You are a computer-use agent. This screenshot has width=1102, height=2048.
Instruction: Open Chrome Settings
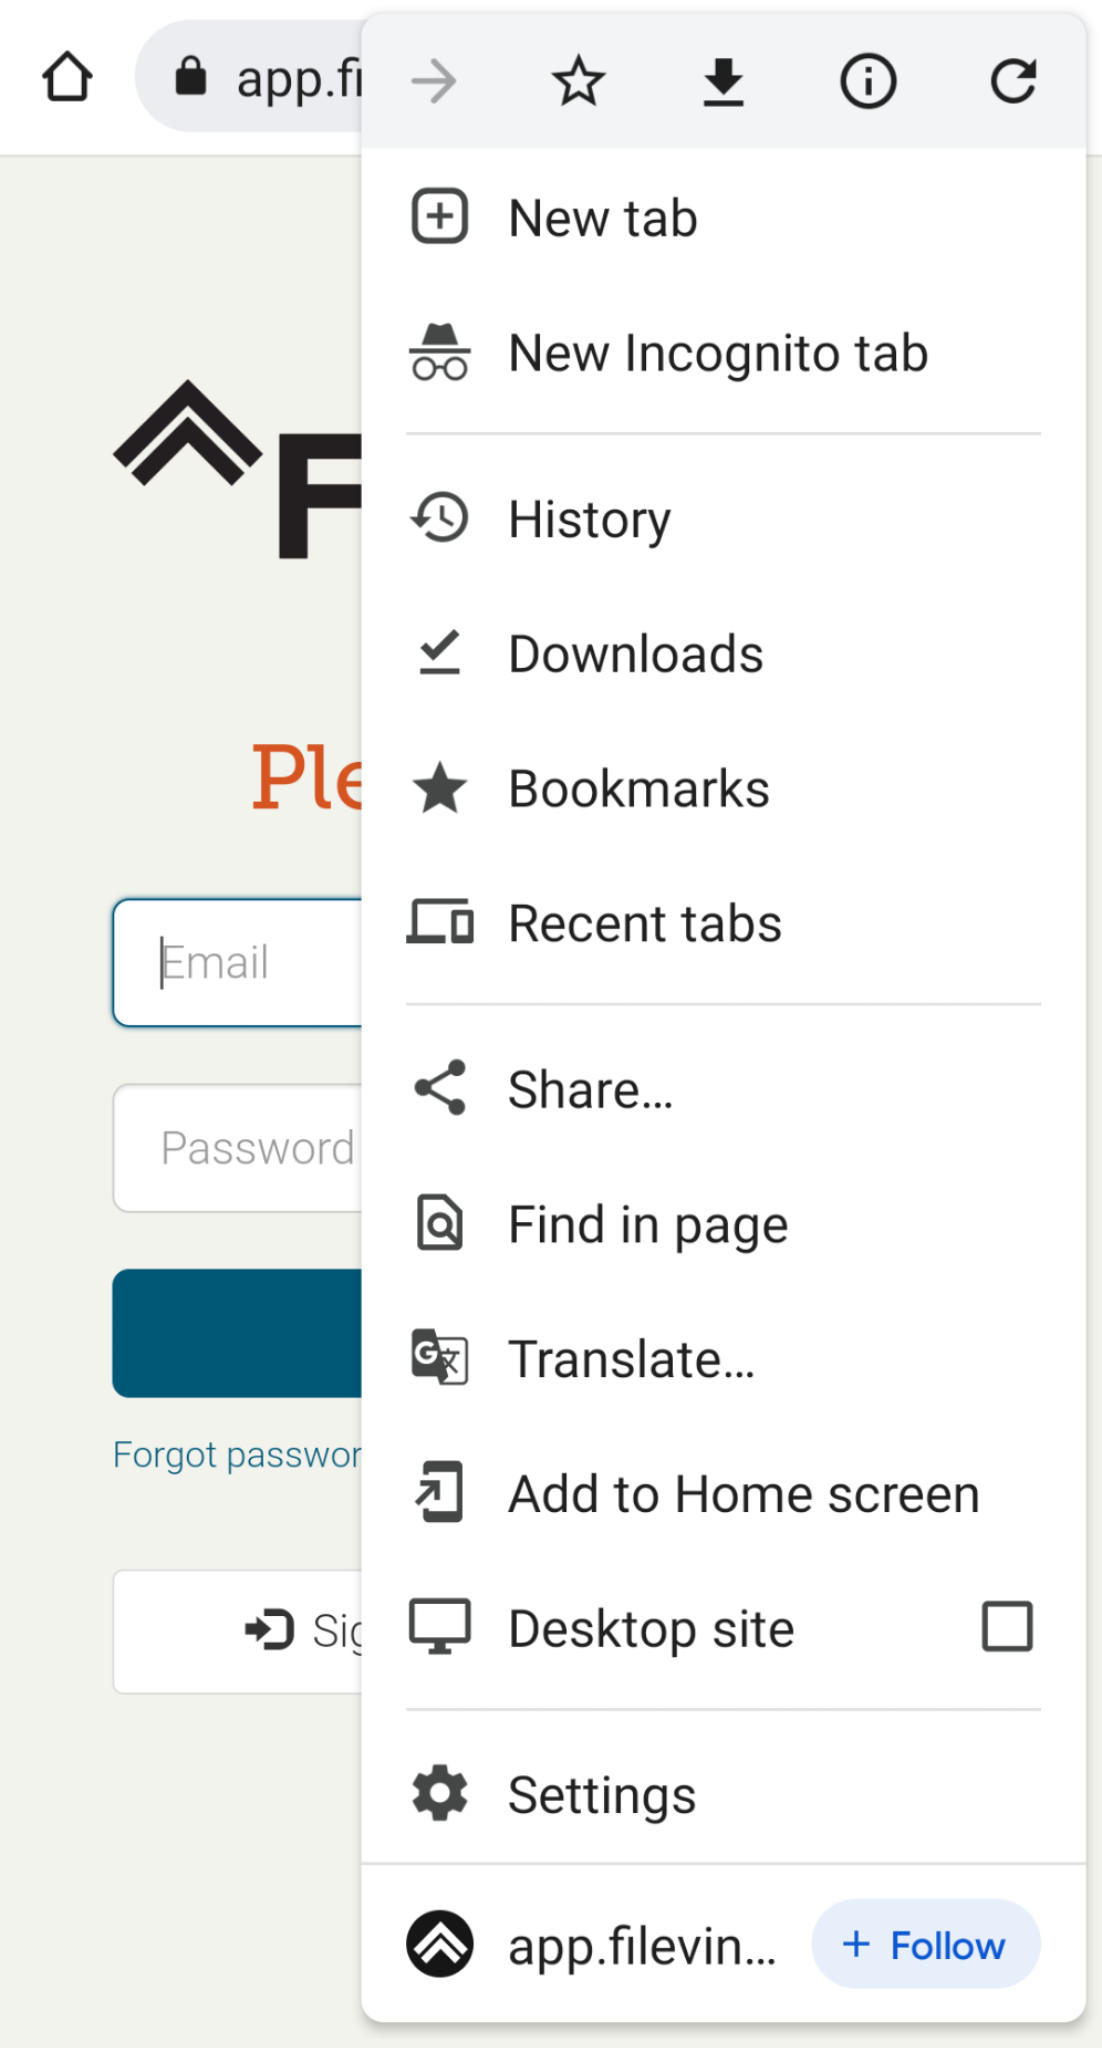(x=601, y=1795)
